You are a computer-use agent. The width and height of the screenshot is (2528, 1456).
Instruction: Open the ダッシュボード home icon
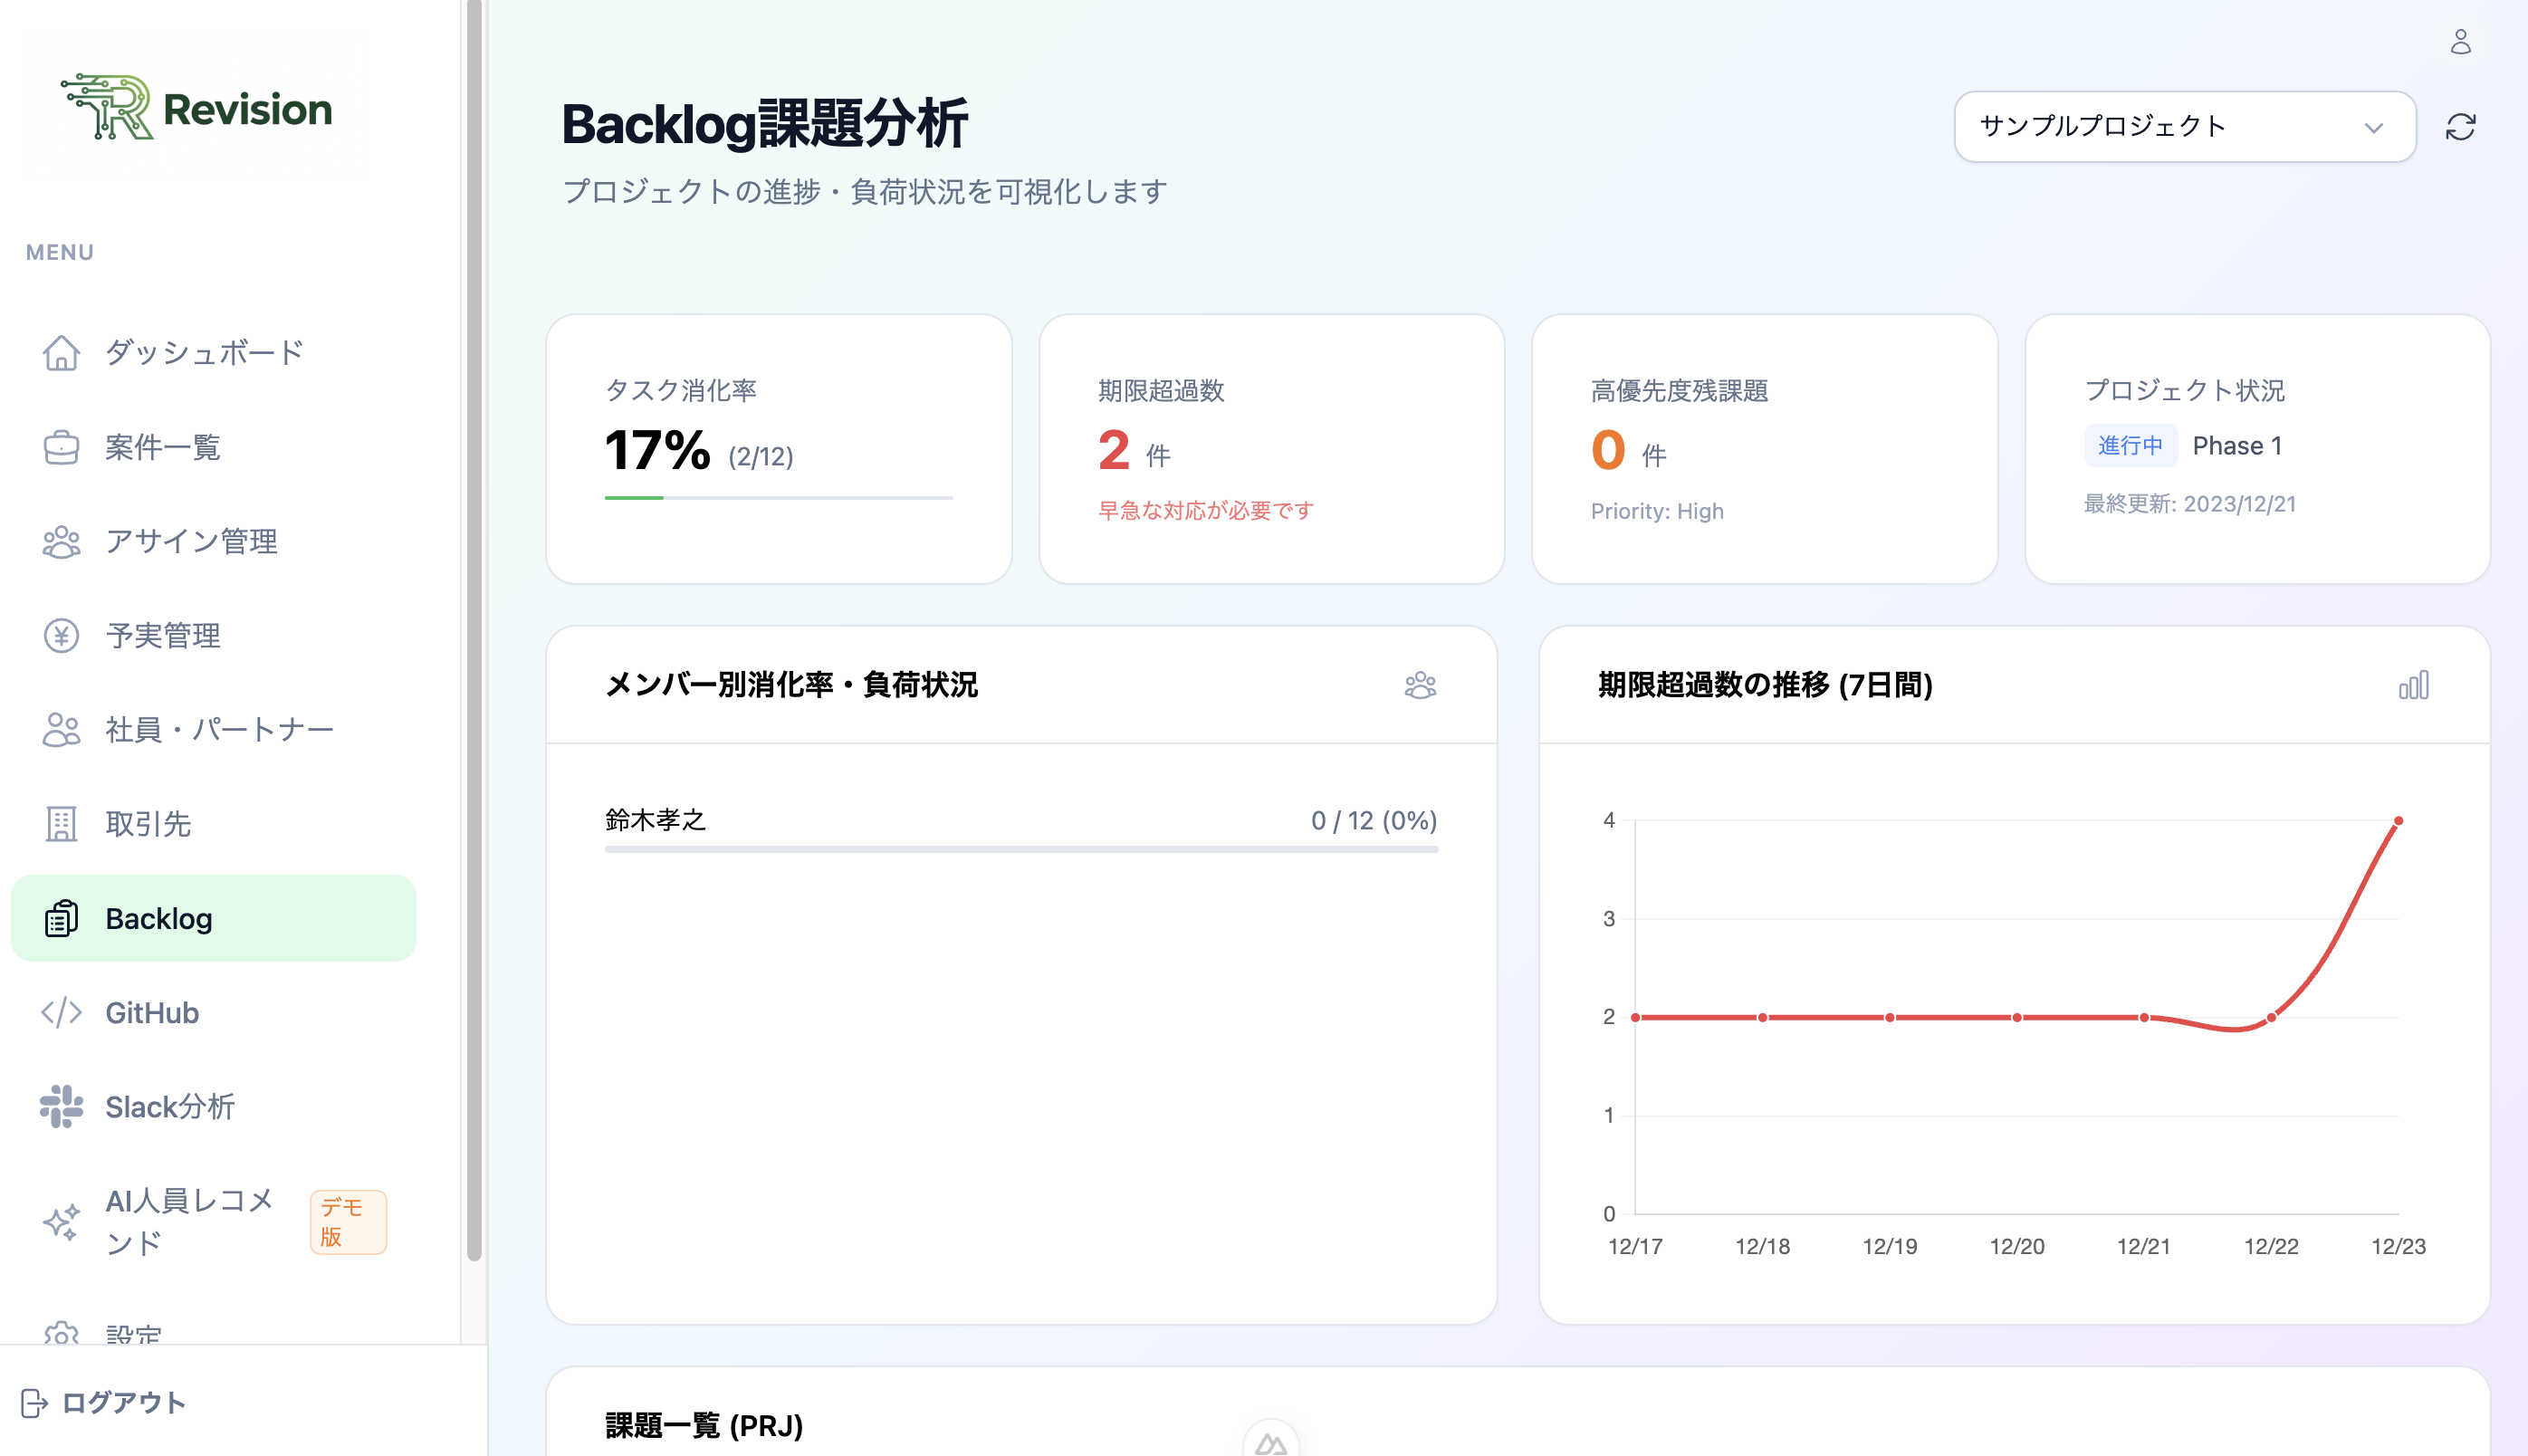pyautogui.click(x=61, y=352)
